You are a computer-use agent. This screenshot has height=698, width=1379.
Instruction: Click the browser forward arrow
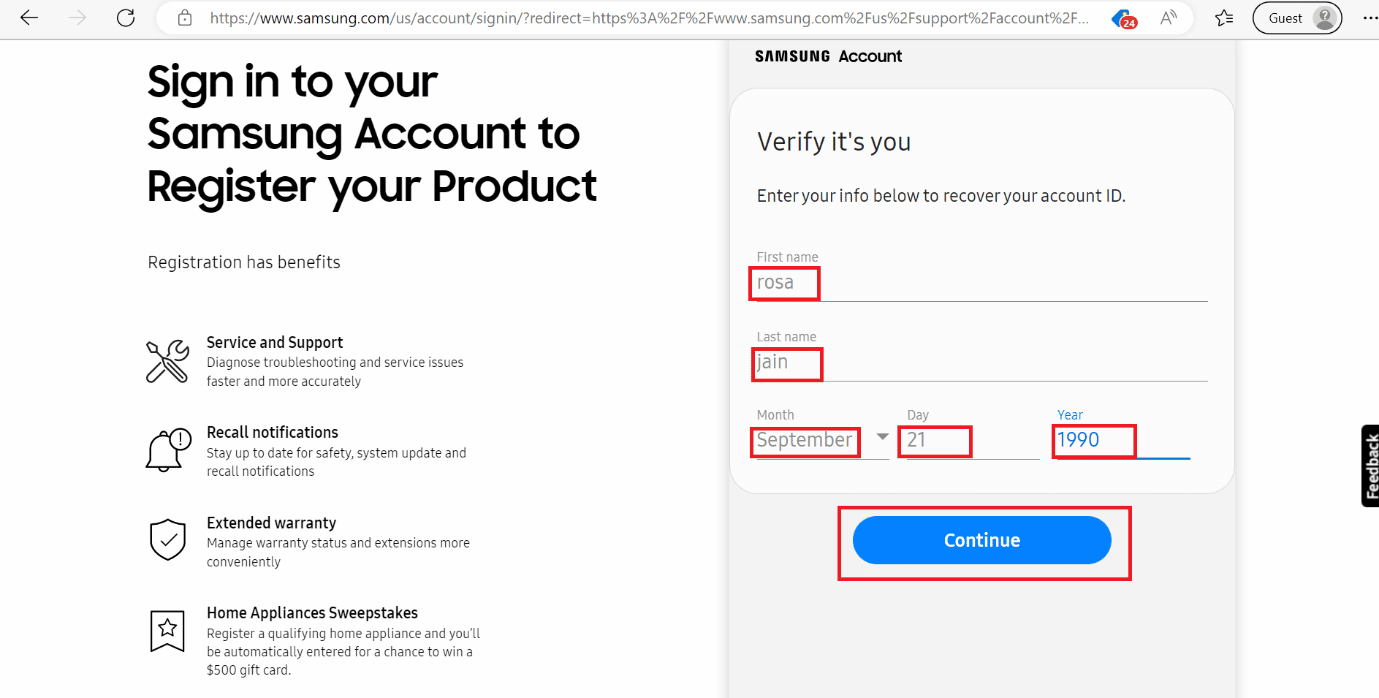[77, 17]
